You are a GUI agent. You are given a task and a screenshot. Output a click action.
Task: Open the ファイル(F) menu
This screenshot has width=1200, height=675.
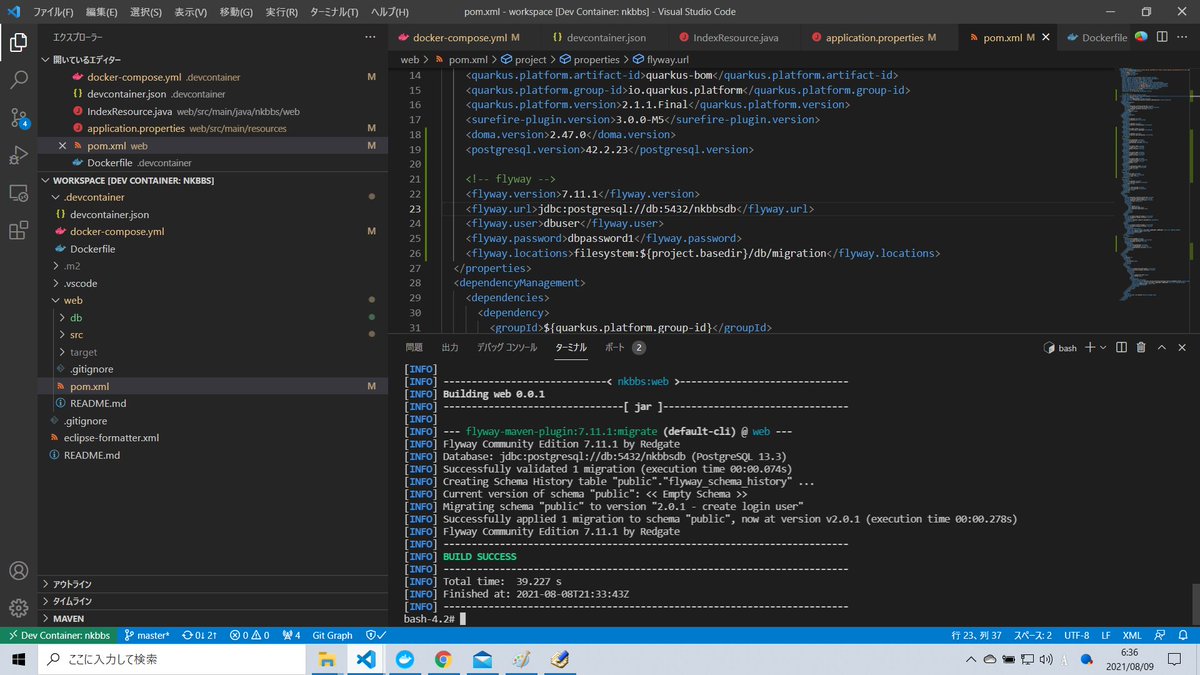(x=53, y=12)
